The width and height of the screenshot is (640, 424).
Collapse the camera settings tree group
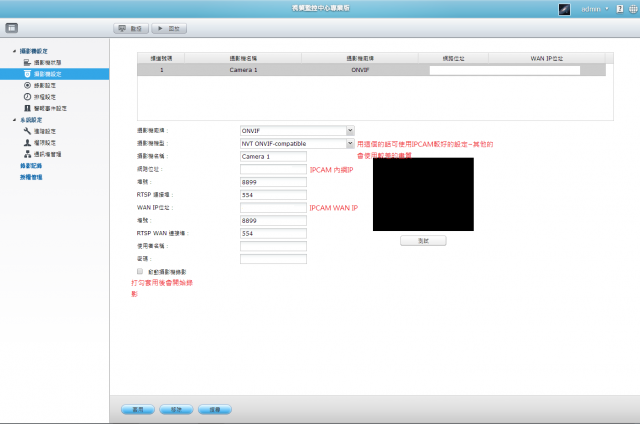click(x=14, y=51)
